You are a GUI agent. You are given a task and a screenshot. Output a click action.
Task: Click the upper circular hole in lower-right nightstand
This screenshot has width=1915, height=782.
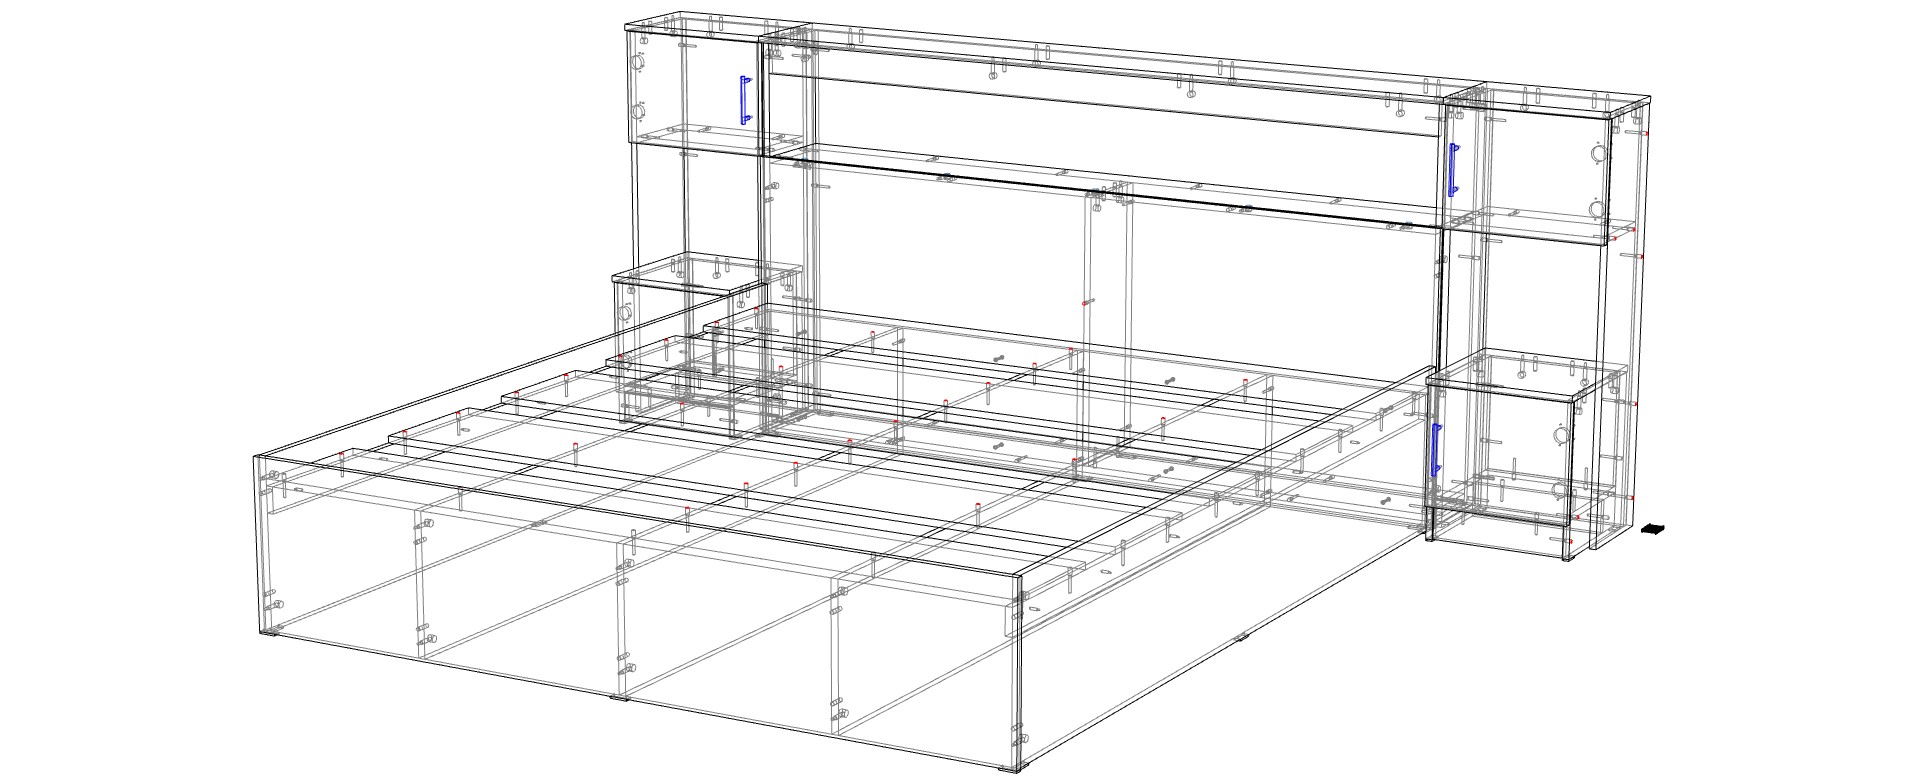[x=1560, y=437]
